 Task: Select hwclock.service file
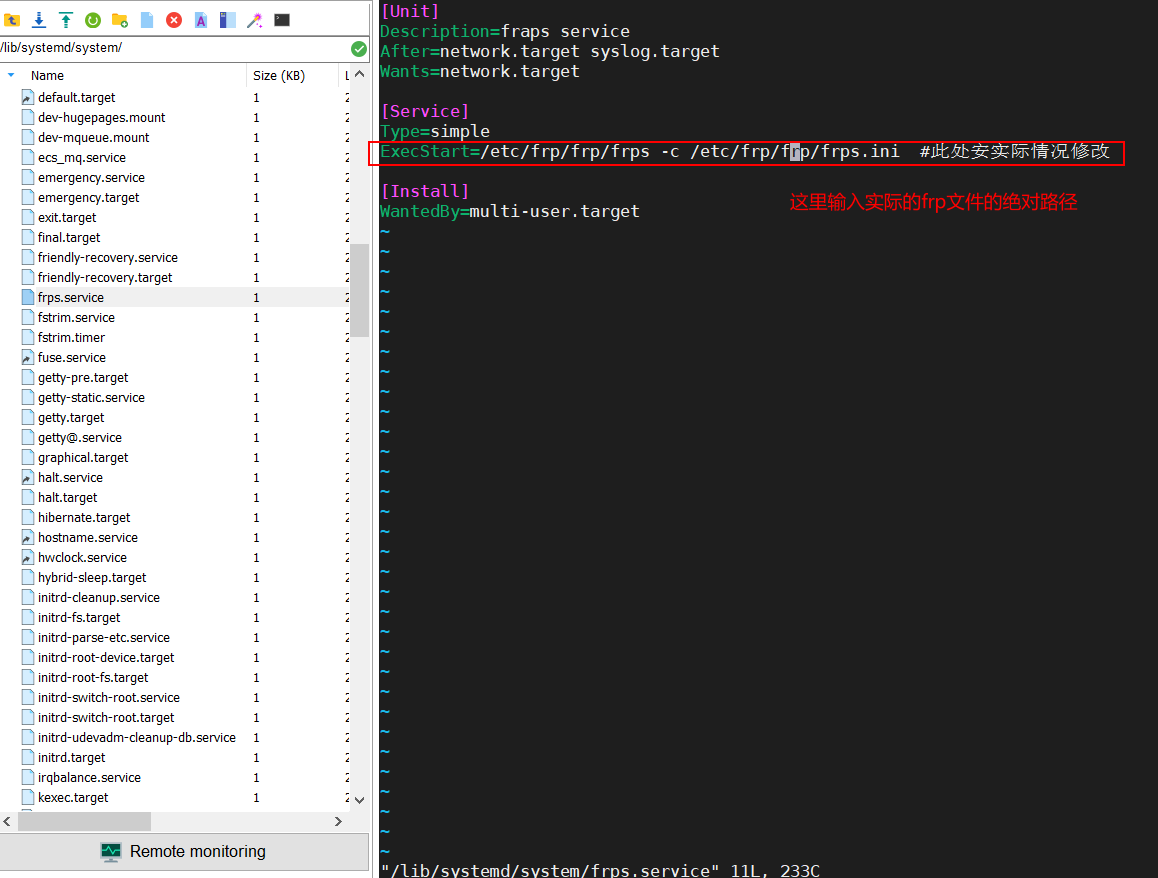[x=83, y=557]
